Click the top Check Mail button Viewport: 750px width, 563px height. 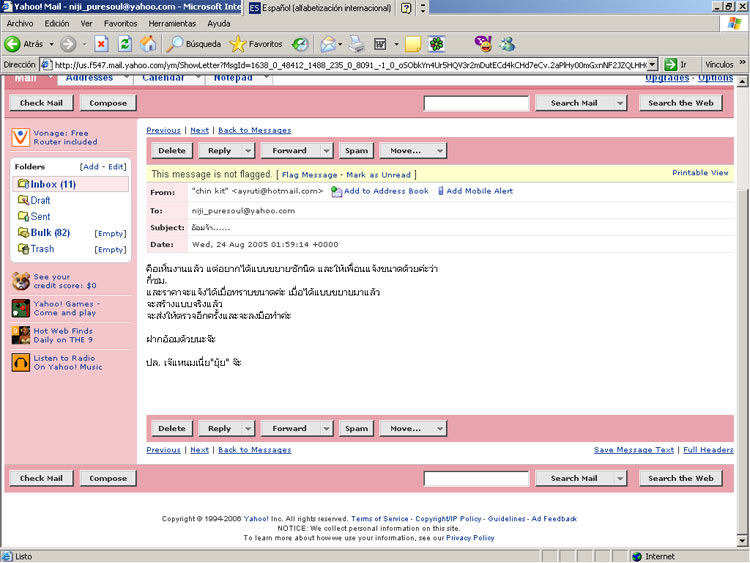tap(41, 103)
